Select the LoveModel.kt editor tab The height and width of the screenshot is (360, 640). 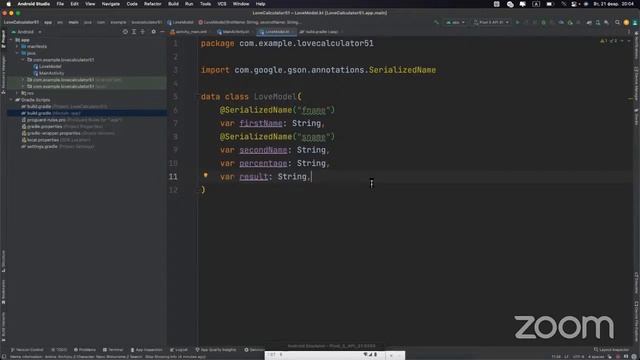tap(276, 31)
